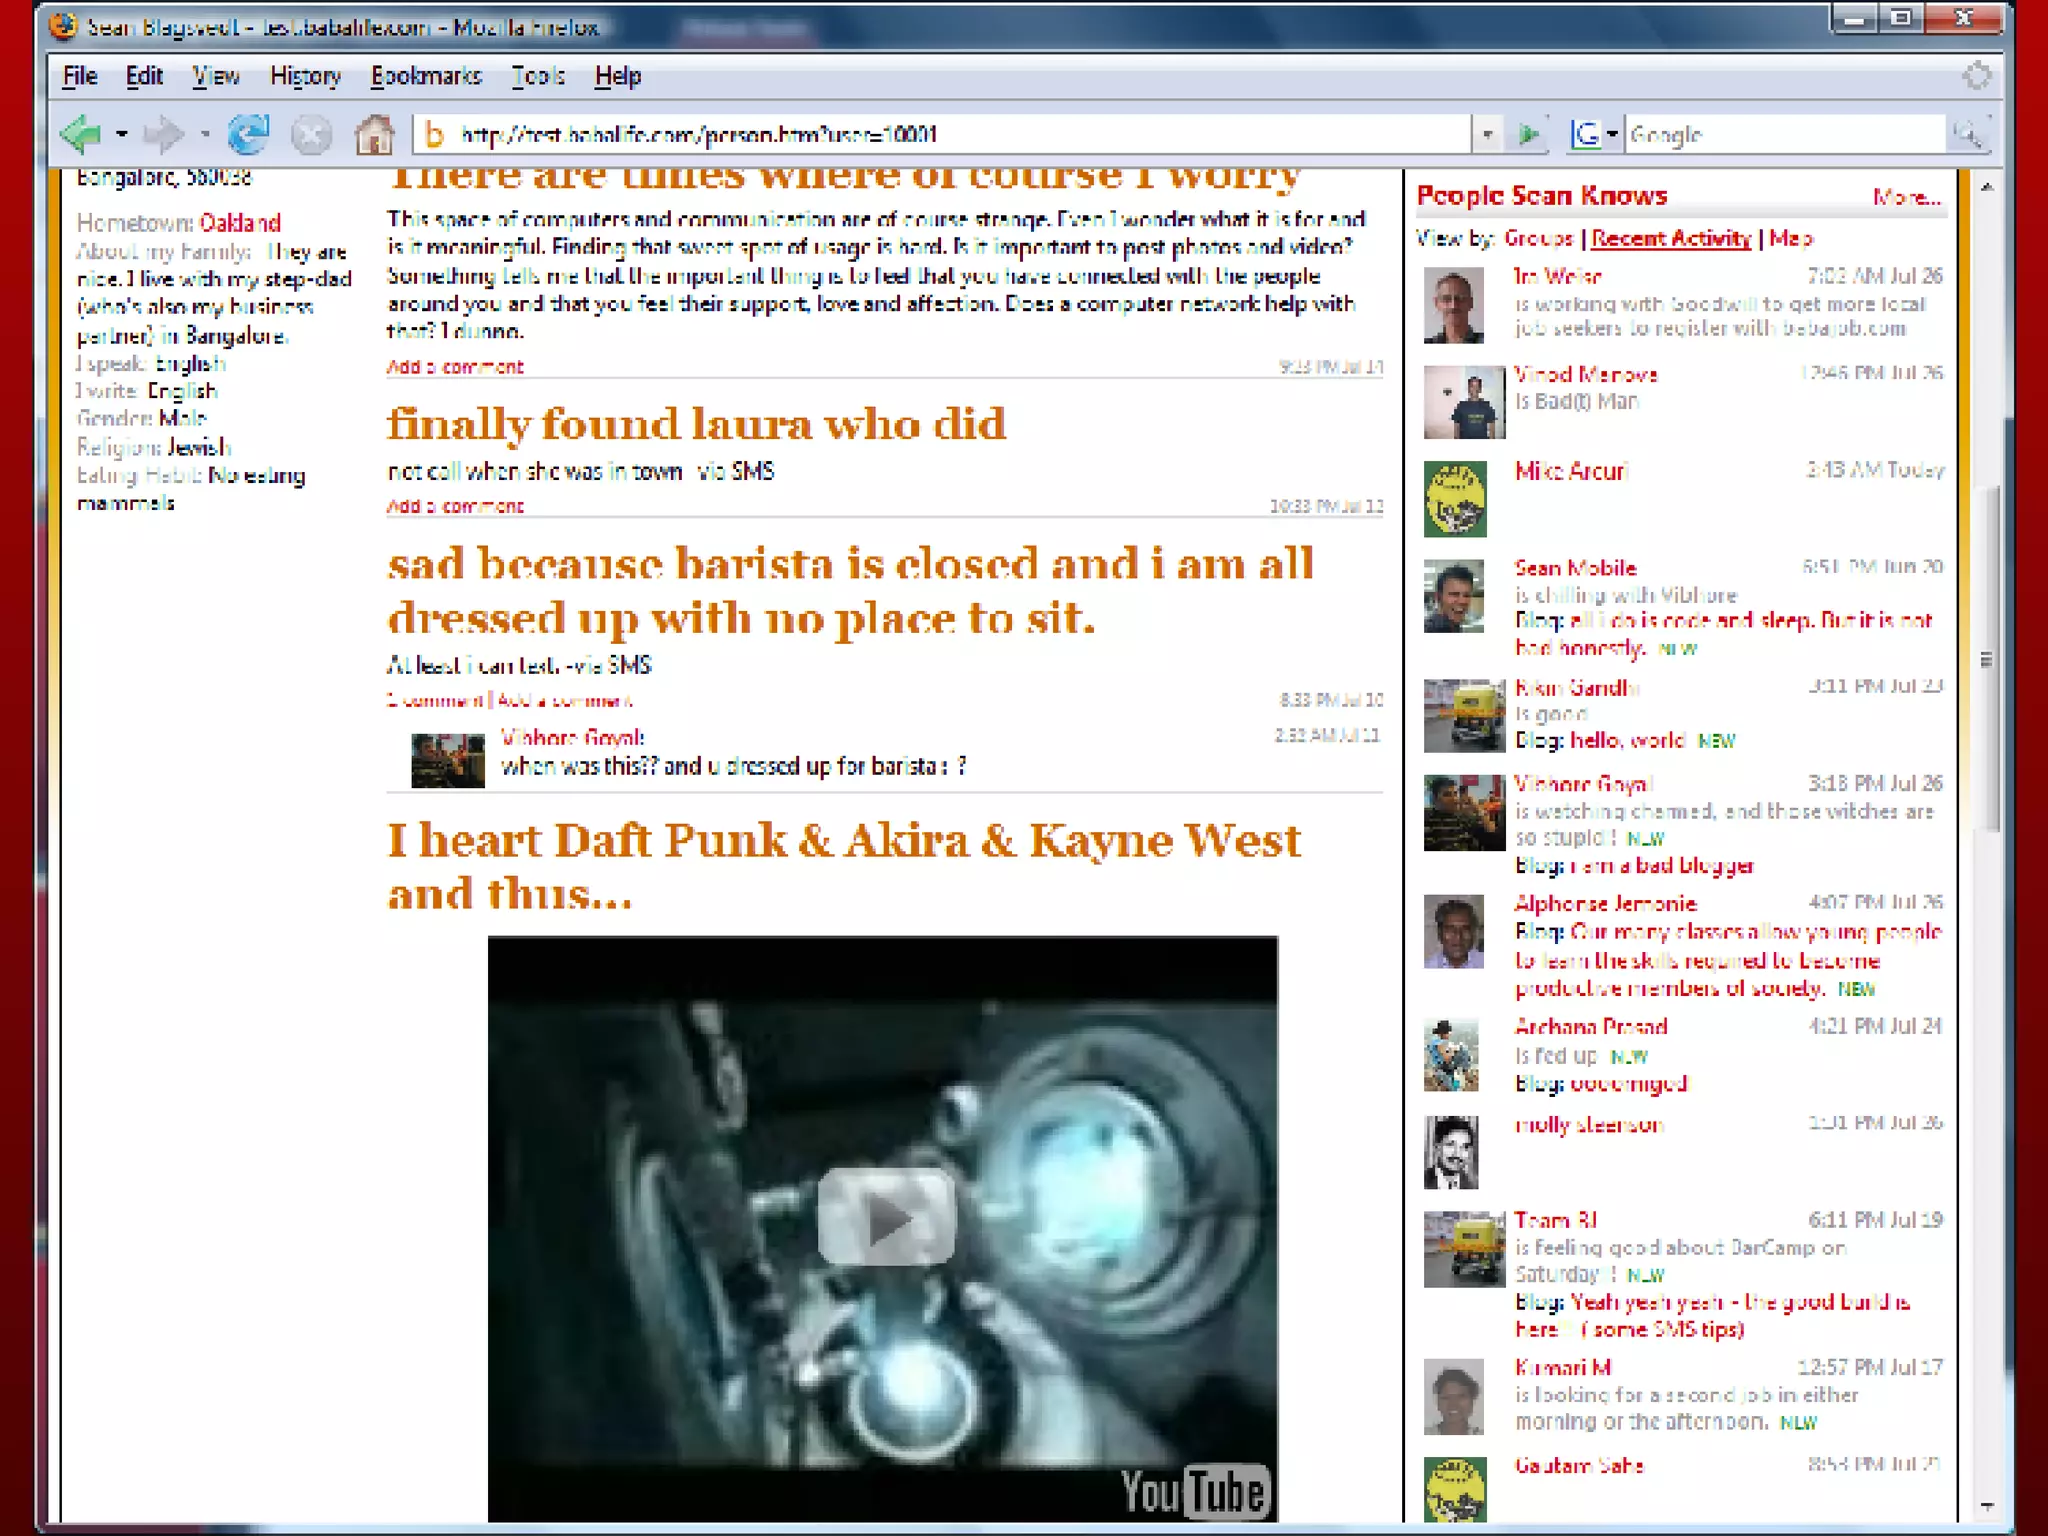Click the green Go arrow button
The height and width of the screenshot is (1536, 2048).
1528,134
